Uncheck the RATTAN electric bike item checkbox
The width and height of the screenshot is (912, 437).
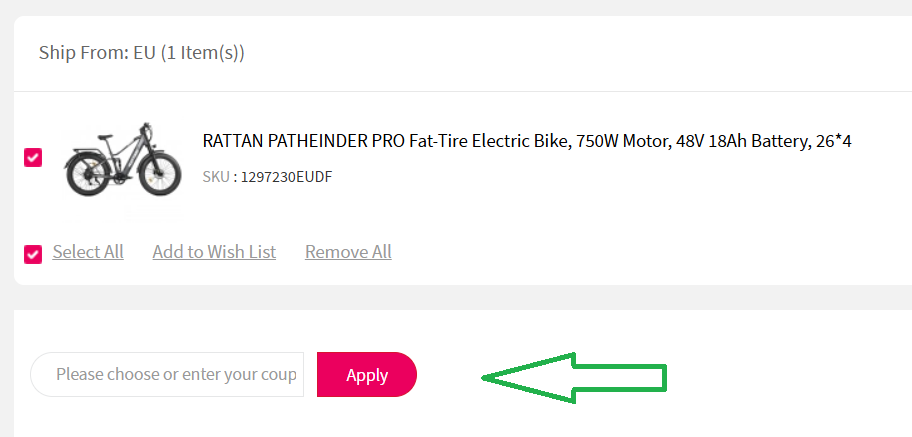click(33, 157)
